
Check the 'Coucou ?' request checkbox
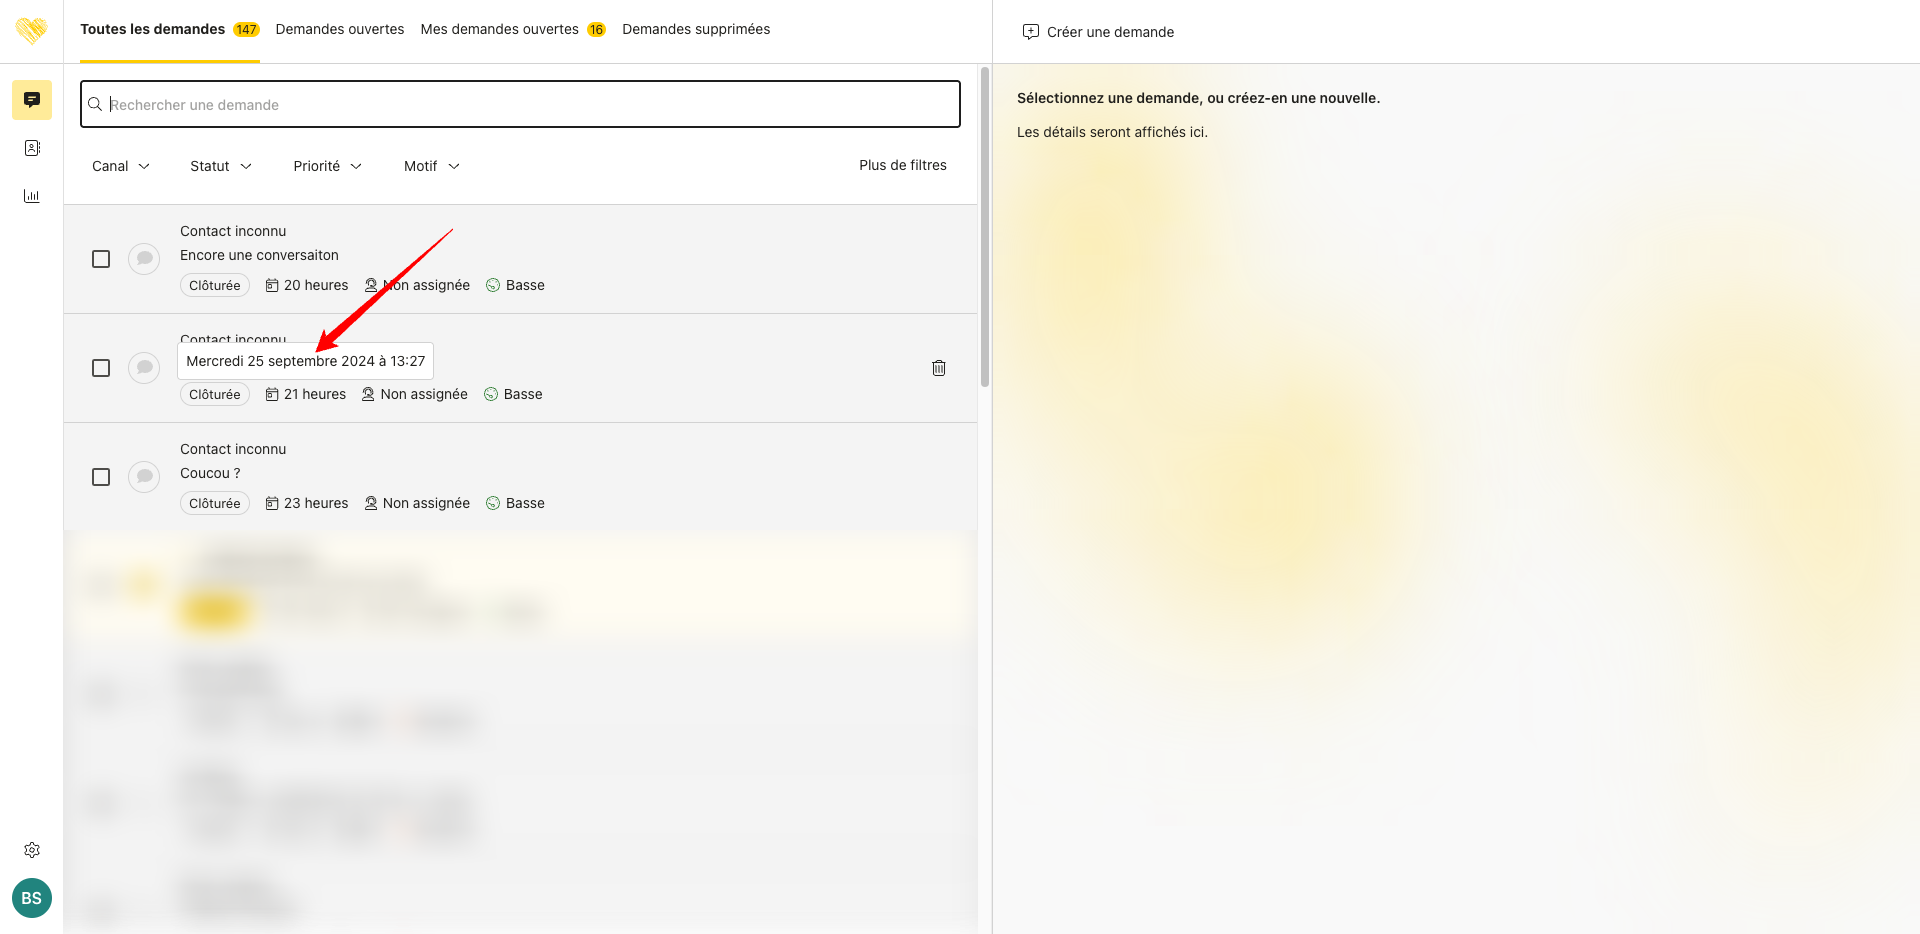click(x=101, y=477)
